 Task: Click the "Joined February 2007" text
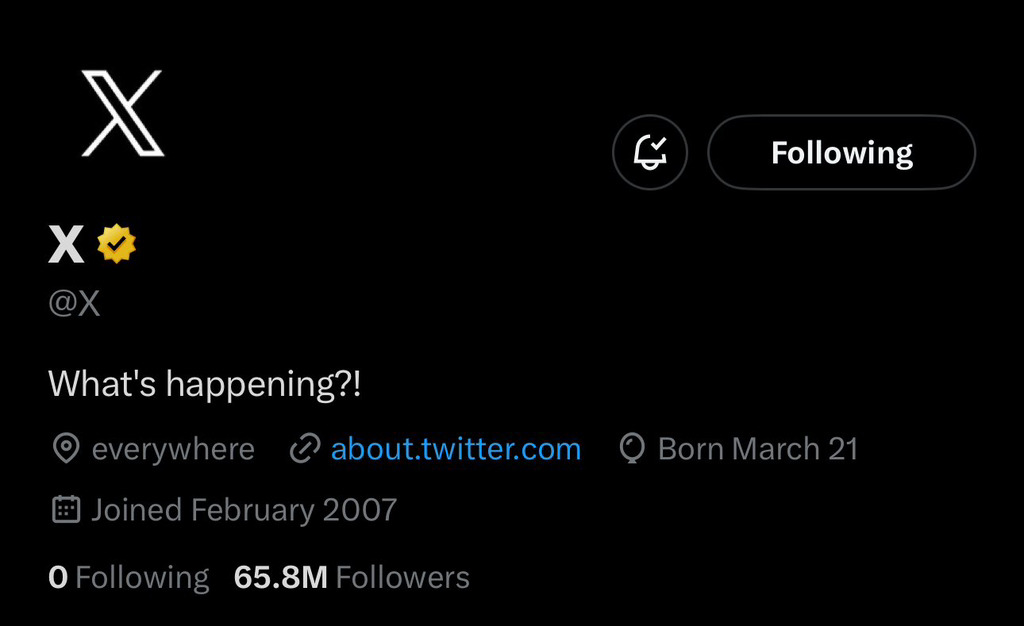(244, 510)
